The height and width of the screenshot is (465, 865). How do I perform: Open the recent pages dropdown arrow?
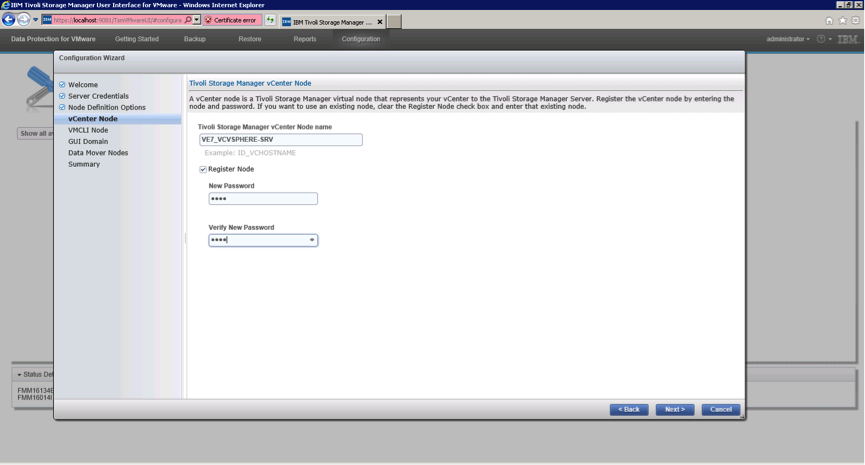tap(35, 20)
